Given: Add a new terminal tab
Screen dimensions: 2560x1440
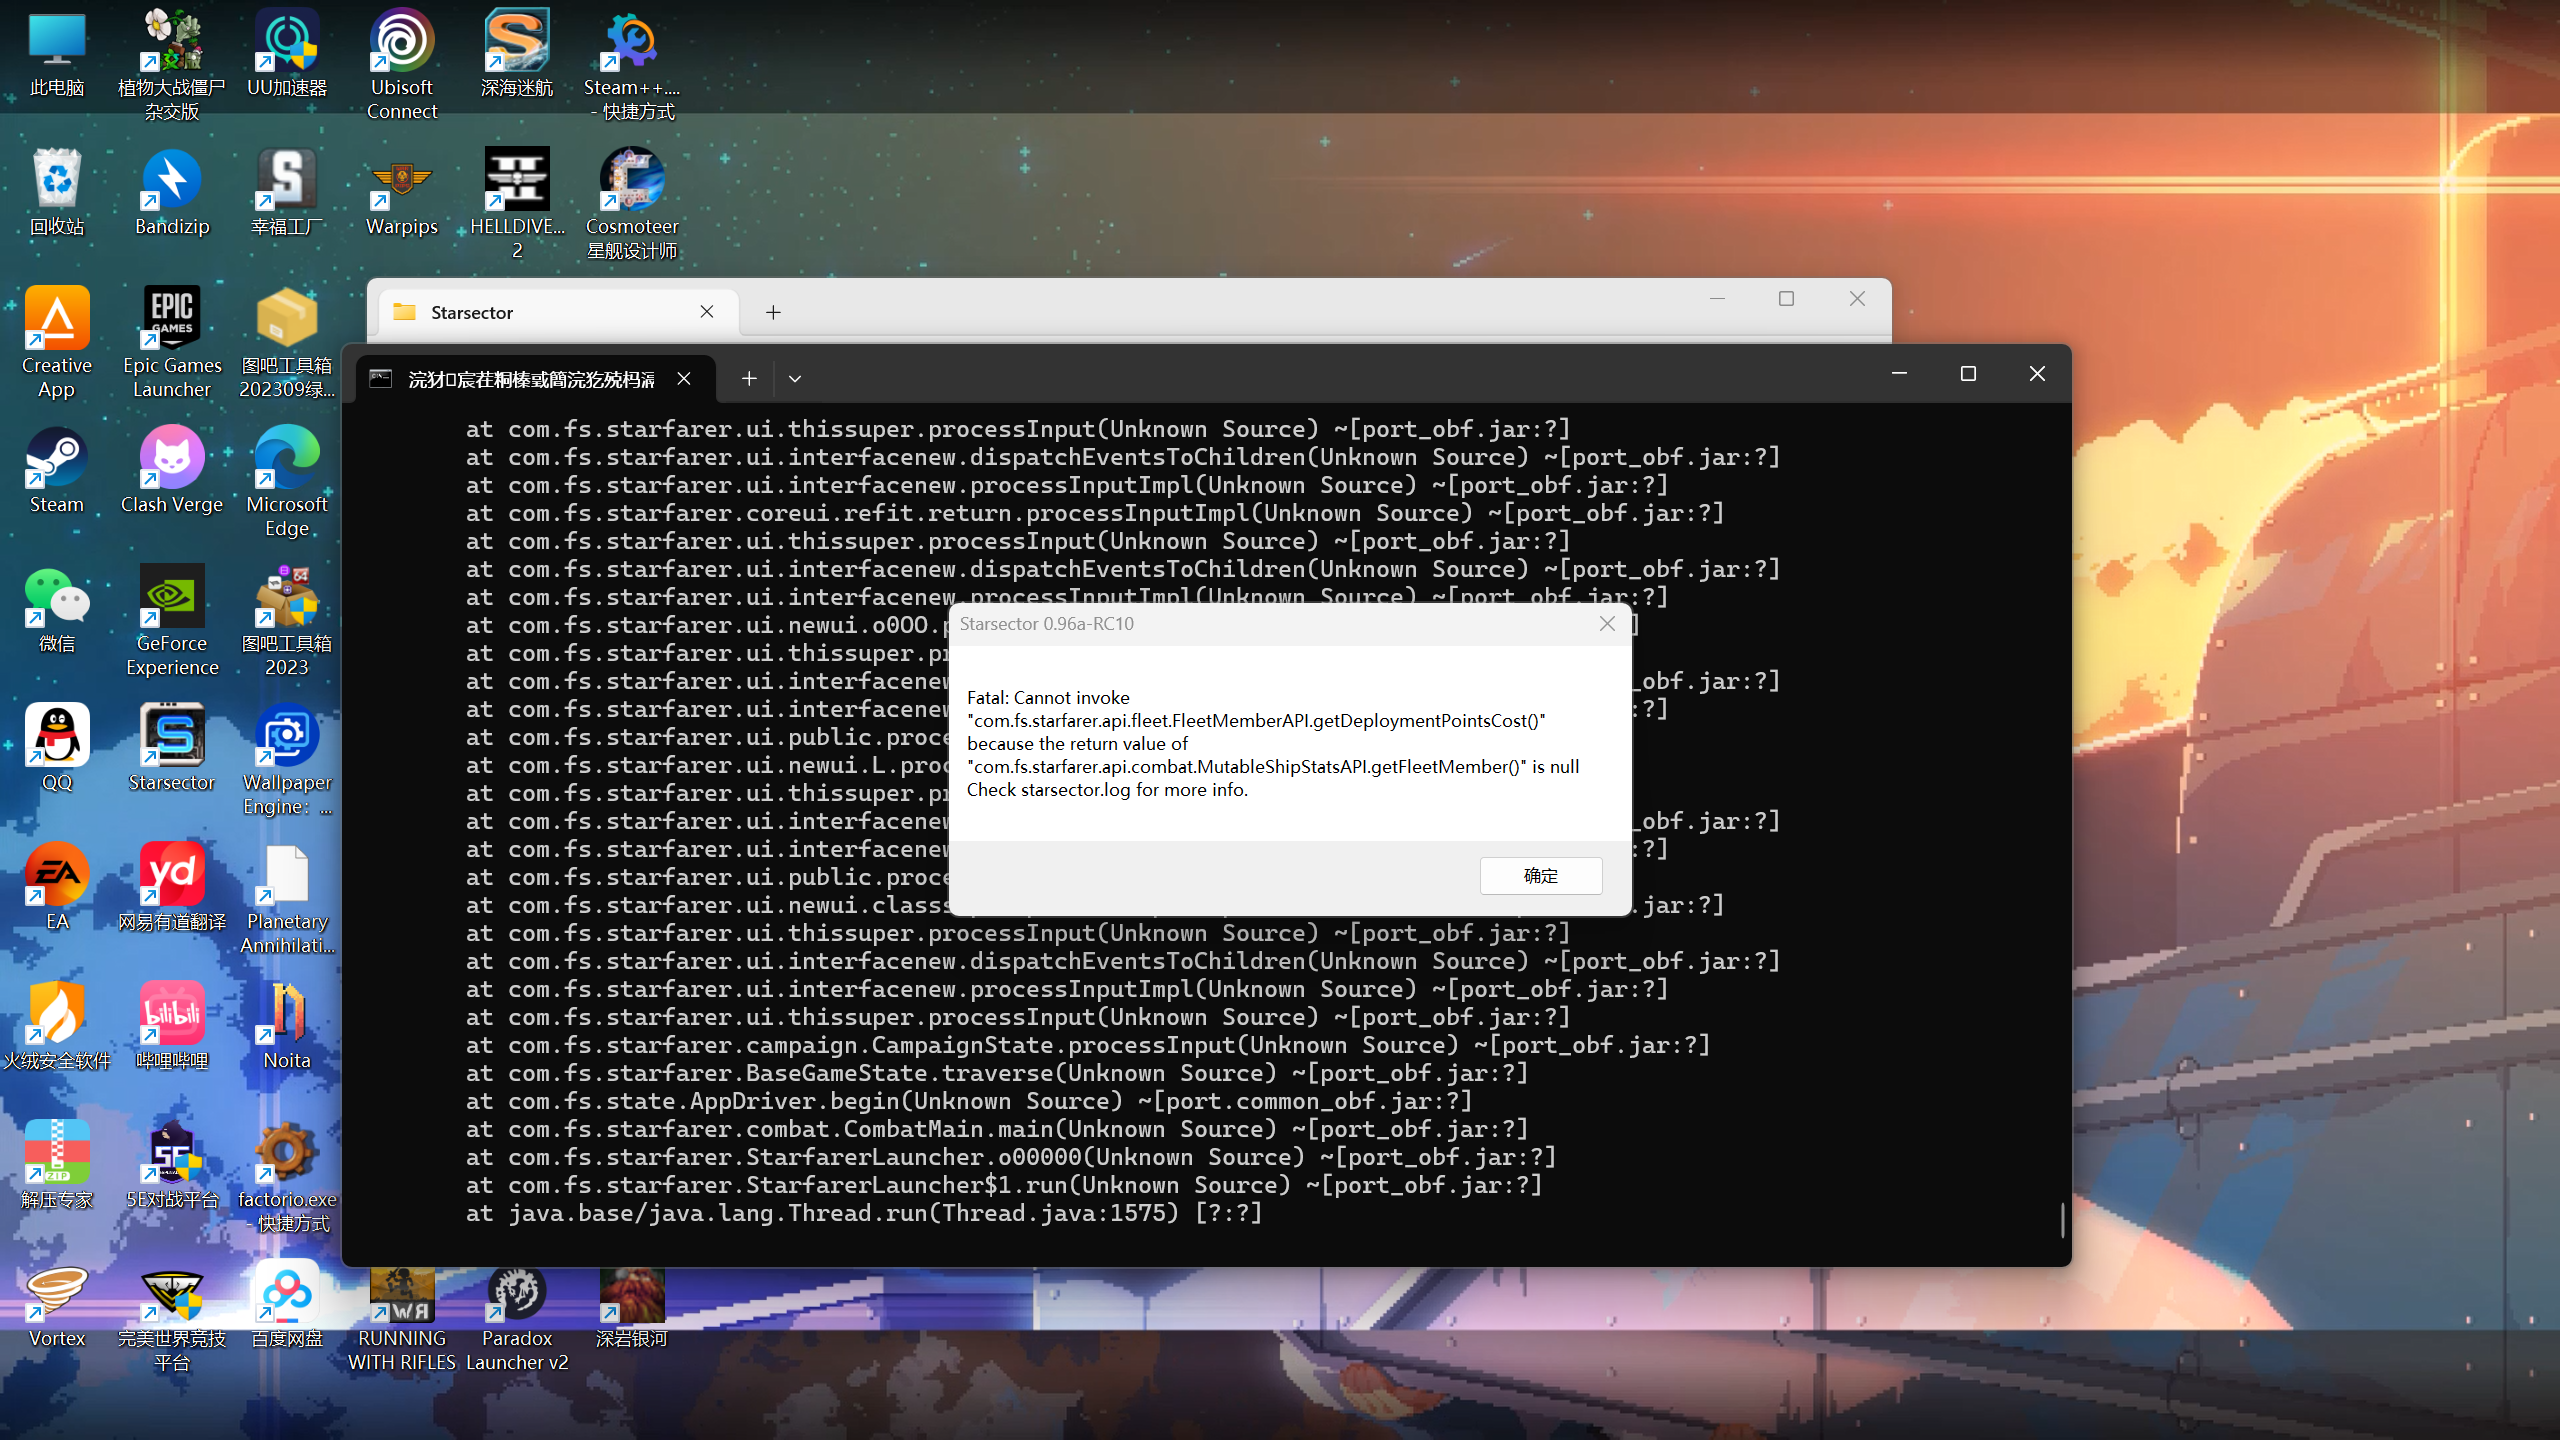Looking at the screenshot, I should click(749, 379).
